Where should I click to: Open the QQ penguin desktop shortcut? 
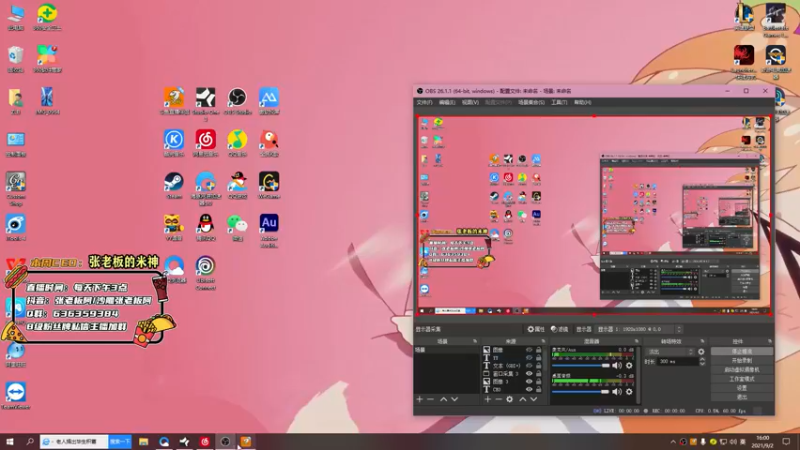tap(205, 228)
